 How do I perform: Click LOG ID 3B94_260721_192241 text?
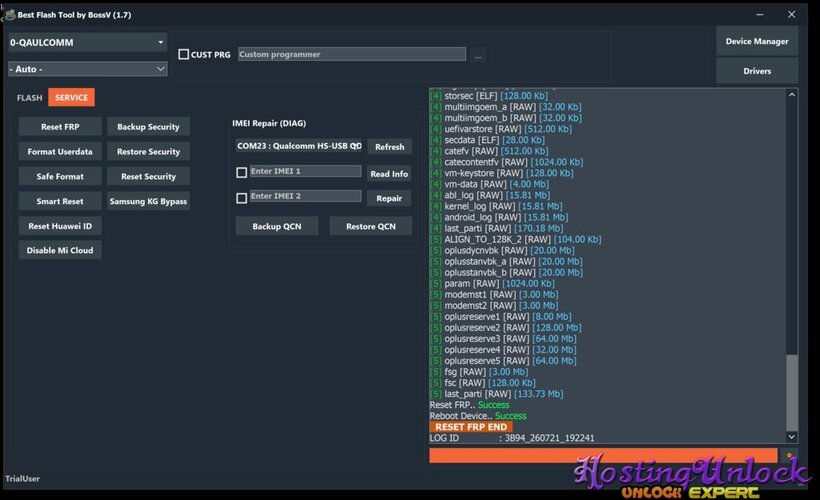(x=512, y=438)
